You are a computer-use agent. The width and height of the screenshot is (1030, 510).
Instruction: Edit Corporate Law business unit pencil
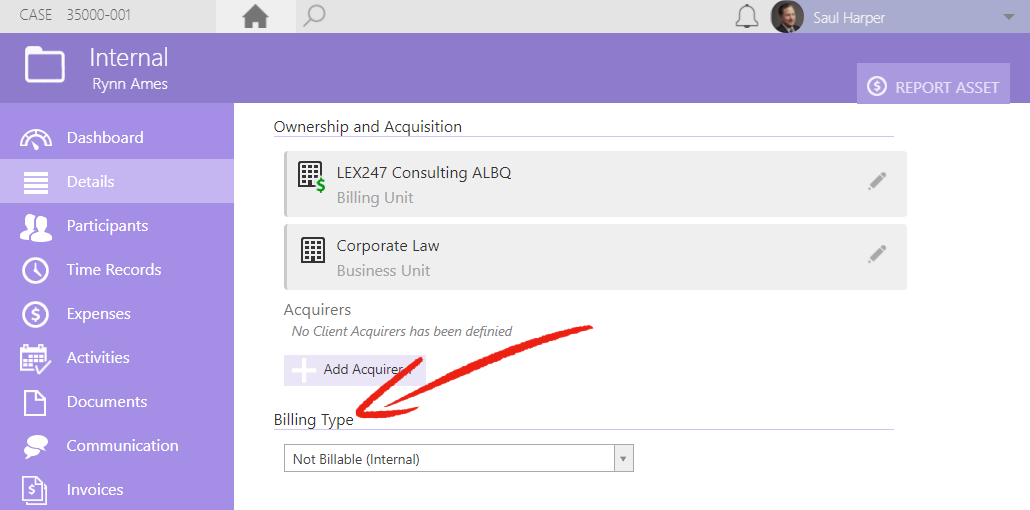click(x=877, y=254)
